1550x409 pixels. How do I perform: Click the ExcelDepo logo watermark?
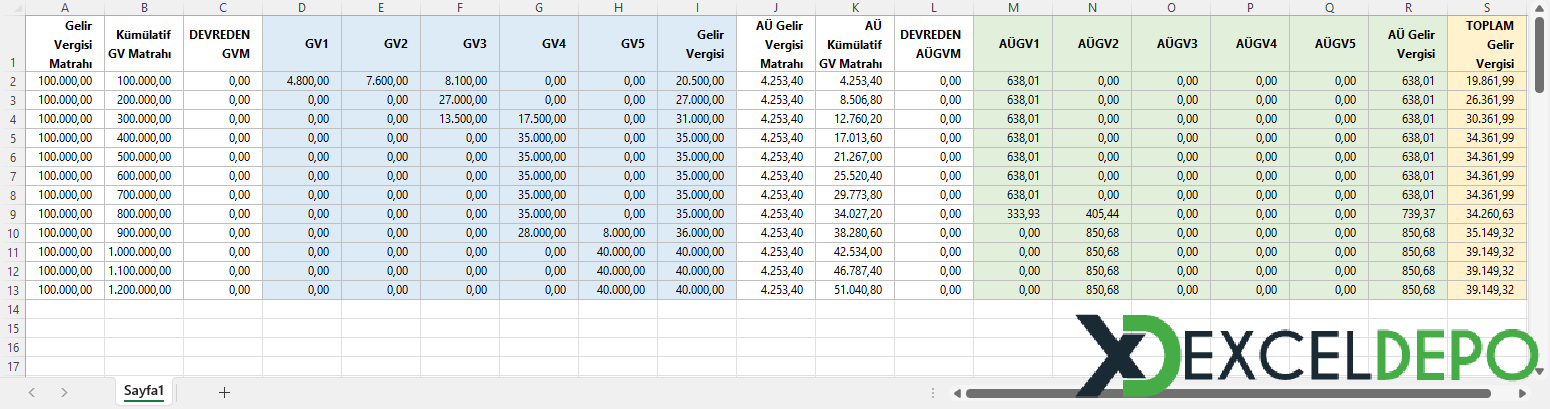point(1305,355)
